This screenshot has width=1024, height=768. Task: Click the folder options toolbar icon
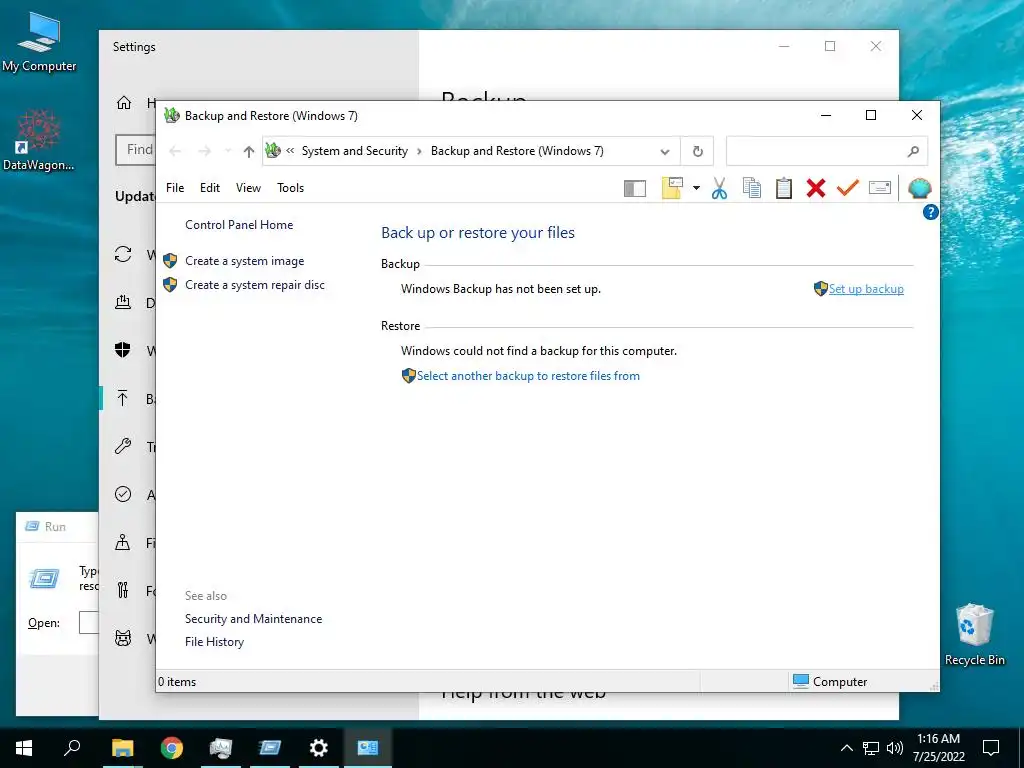point(672,188)
